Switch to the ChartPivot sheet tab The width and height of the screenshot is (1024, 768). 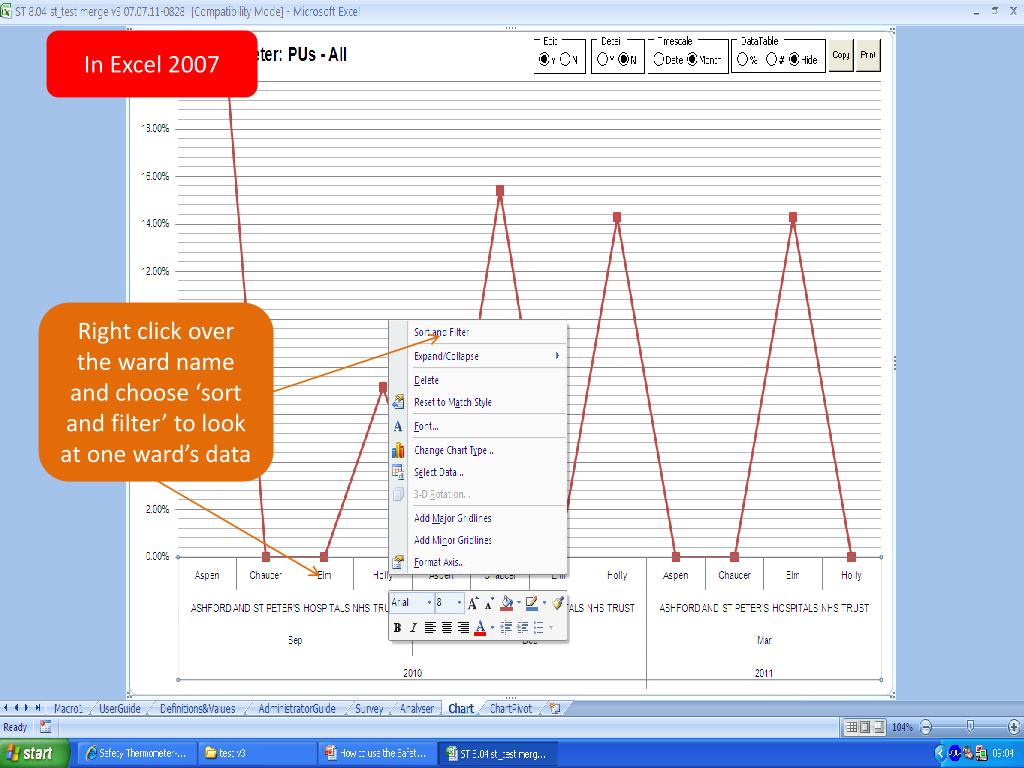pos(511,709)
